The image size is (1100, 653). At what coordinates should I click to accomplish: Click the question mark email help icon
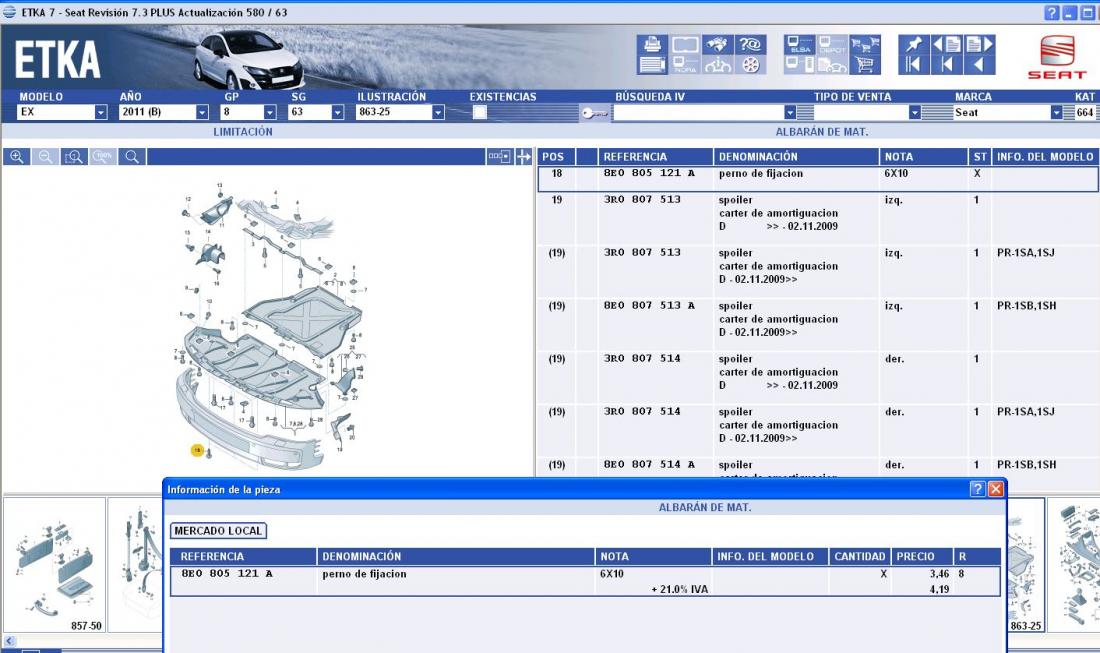(x=750, y=45)
